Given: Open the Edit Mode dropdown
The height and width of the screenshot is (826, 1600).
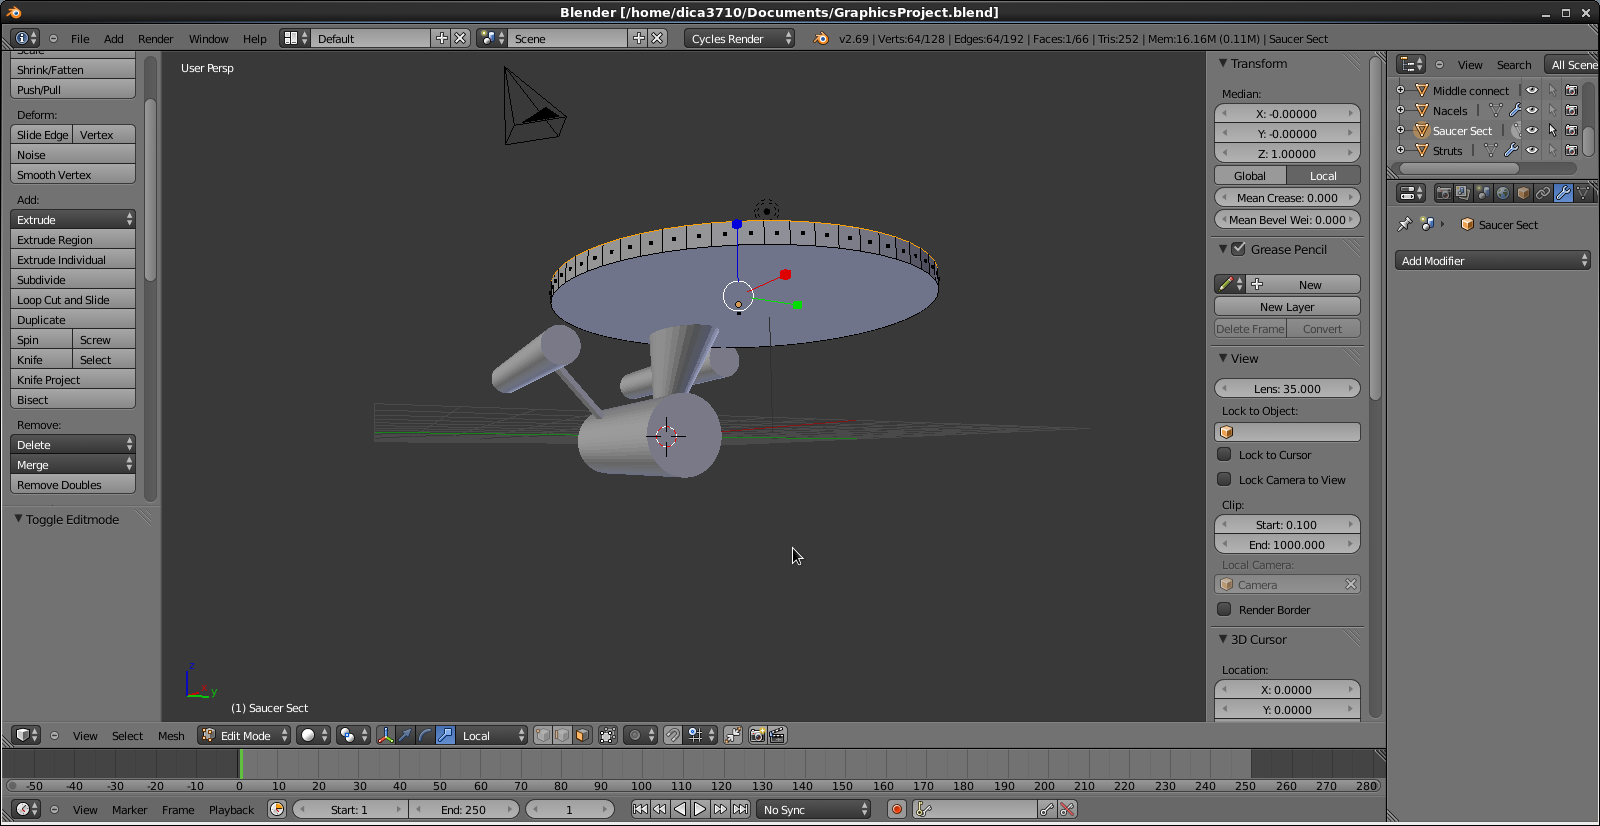Looking at the screenshot, I should click(244, 735).
